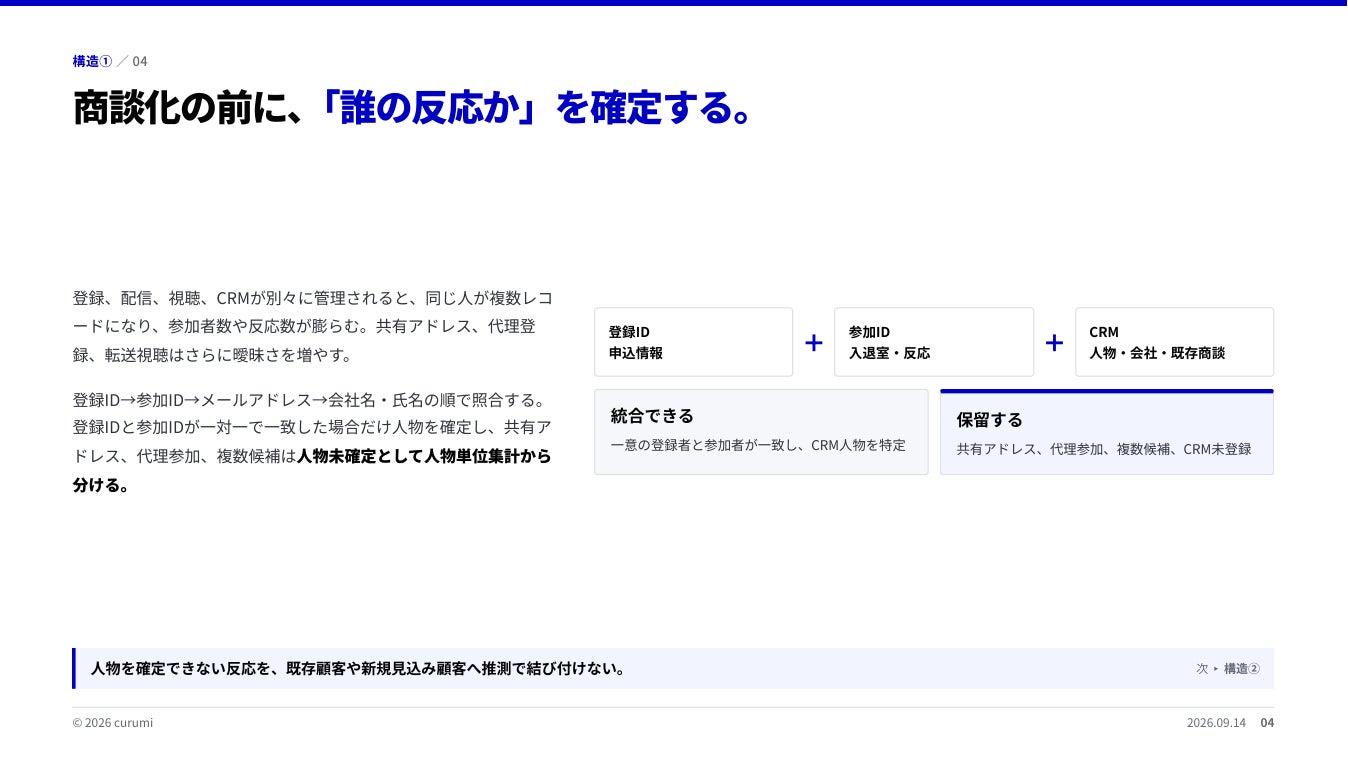The height and width of the screenshot is (757, 1348).
Task: Click the blue plus between 登録ID and 参加ID
Action: (x=814, y=342)
